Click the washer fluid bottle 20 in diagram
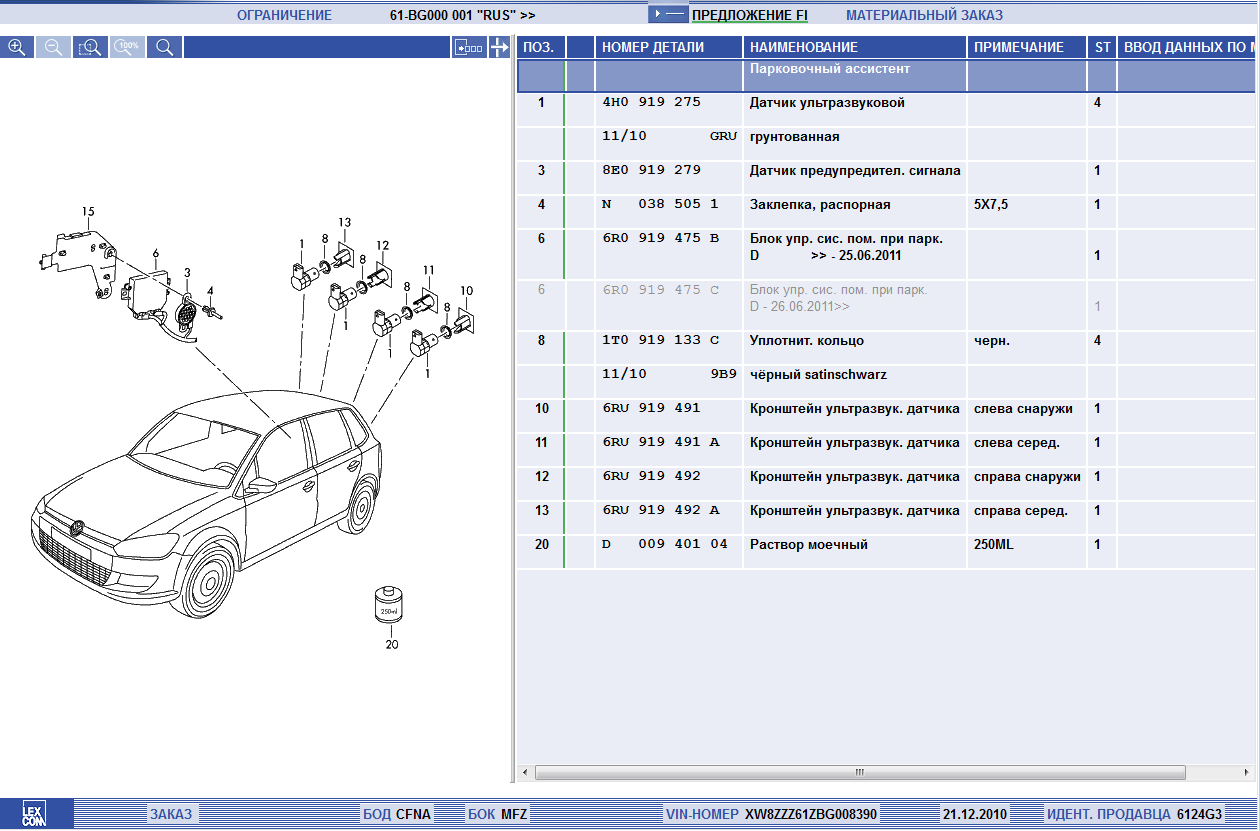The image size is (1260, 831). pos(387,604)
